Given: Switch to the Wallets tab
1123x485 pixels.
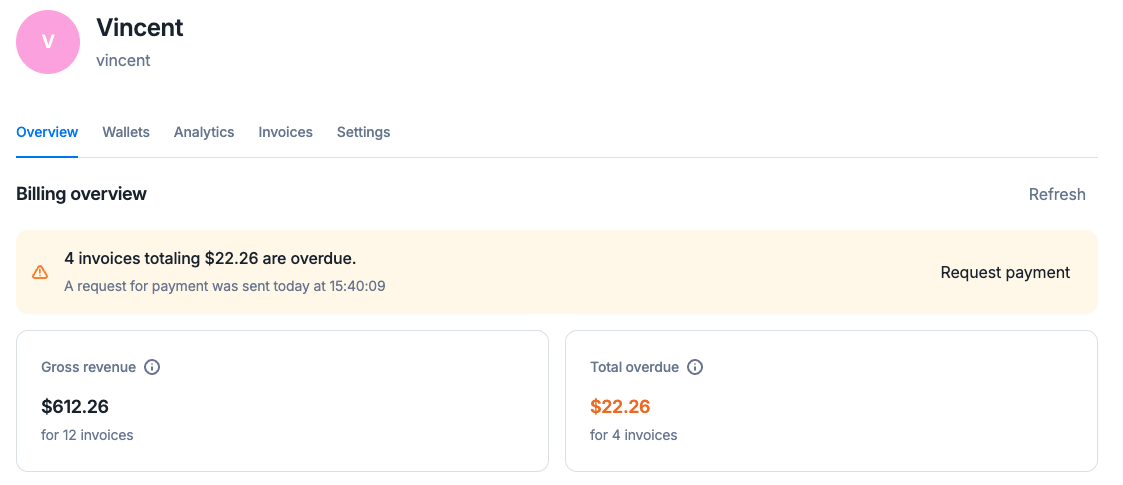Looking at the screenshot, I should pos(126,132).
